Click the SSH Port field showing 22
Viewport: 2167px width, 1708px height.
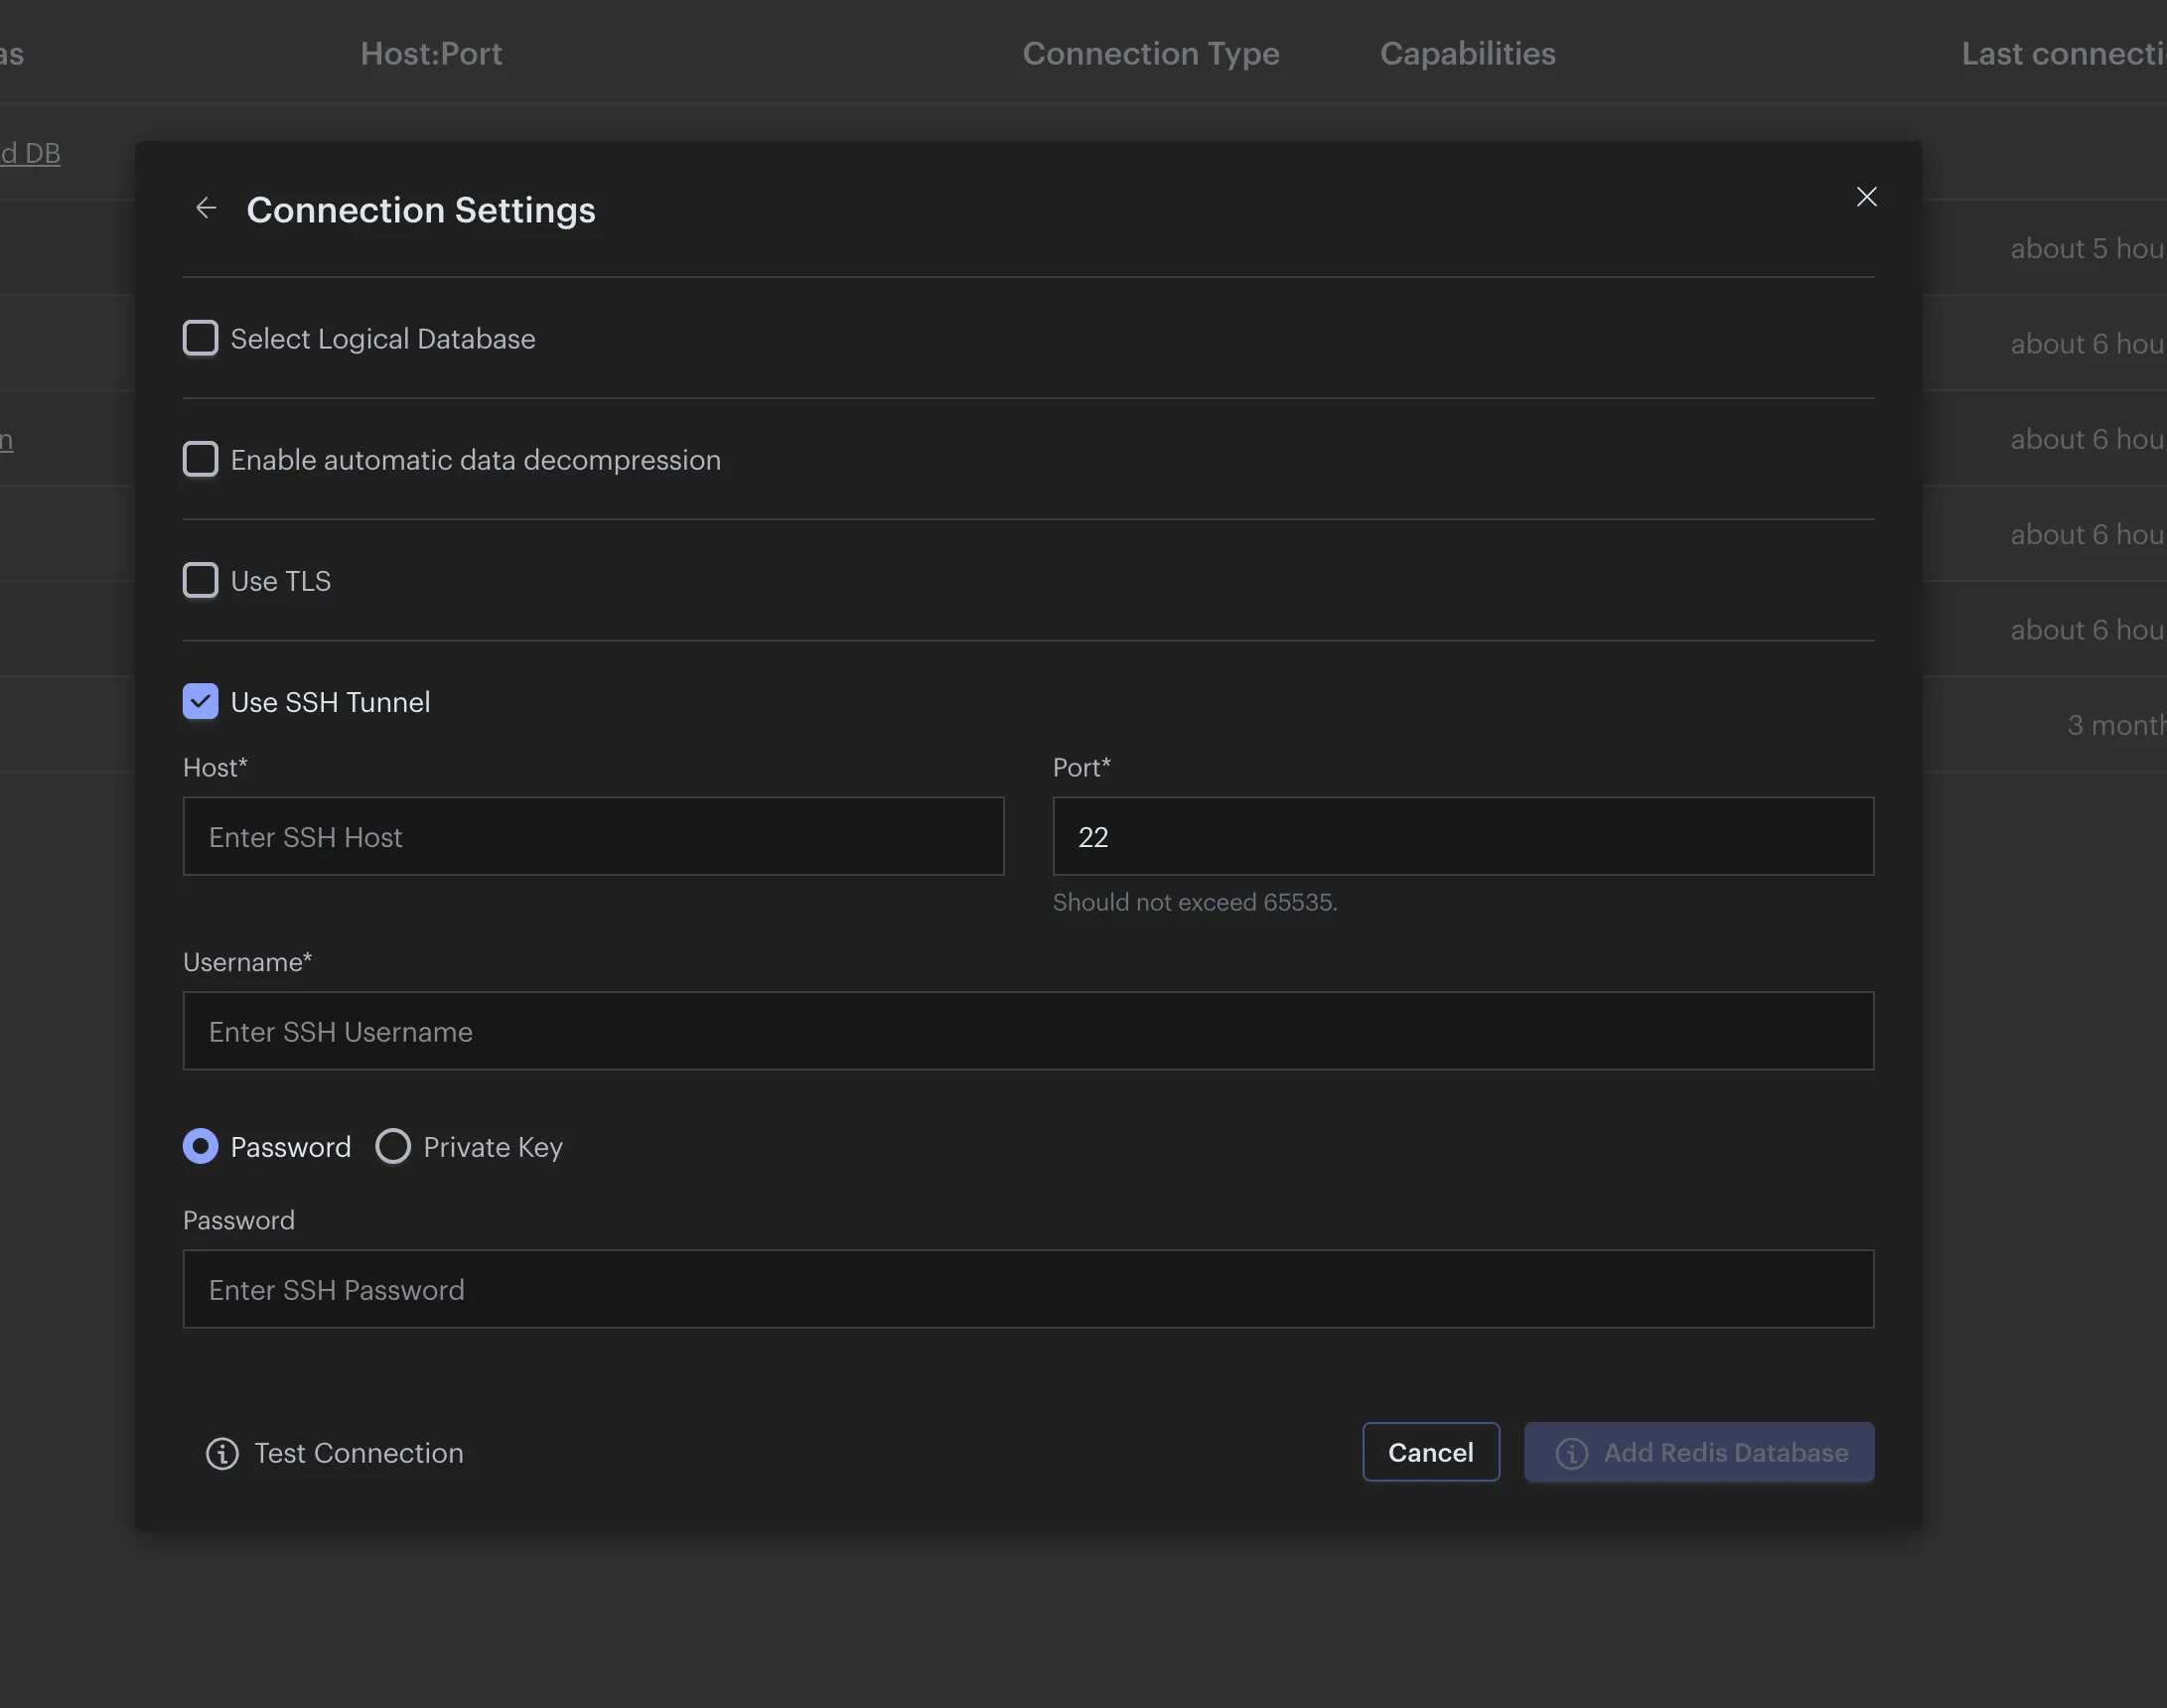pyautogui.click(x=1462, y=836)
